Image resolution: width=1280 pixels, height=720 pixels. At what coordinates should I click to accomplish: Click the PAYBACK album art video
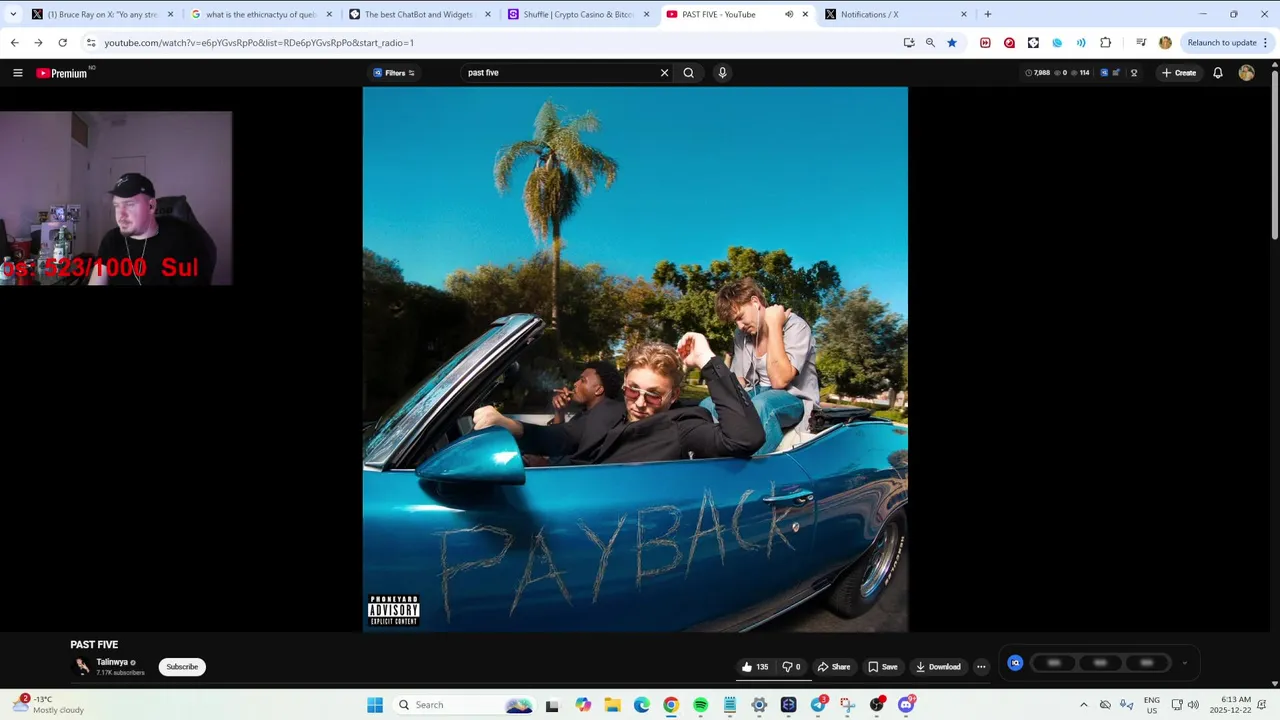coord(635,359)
